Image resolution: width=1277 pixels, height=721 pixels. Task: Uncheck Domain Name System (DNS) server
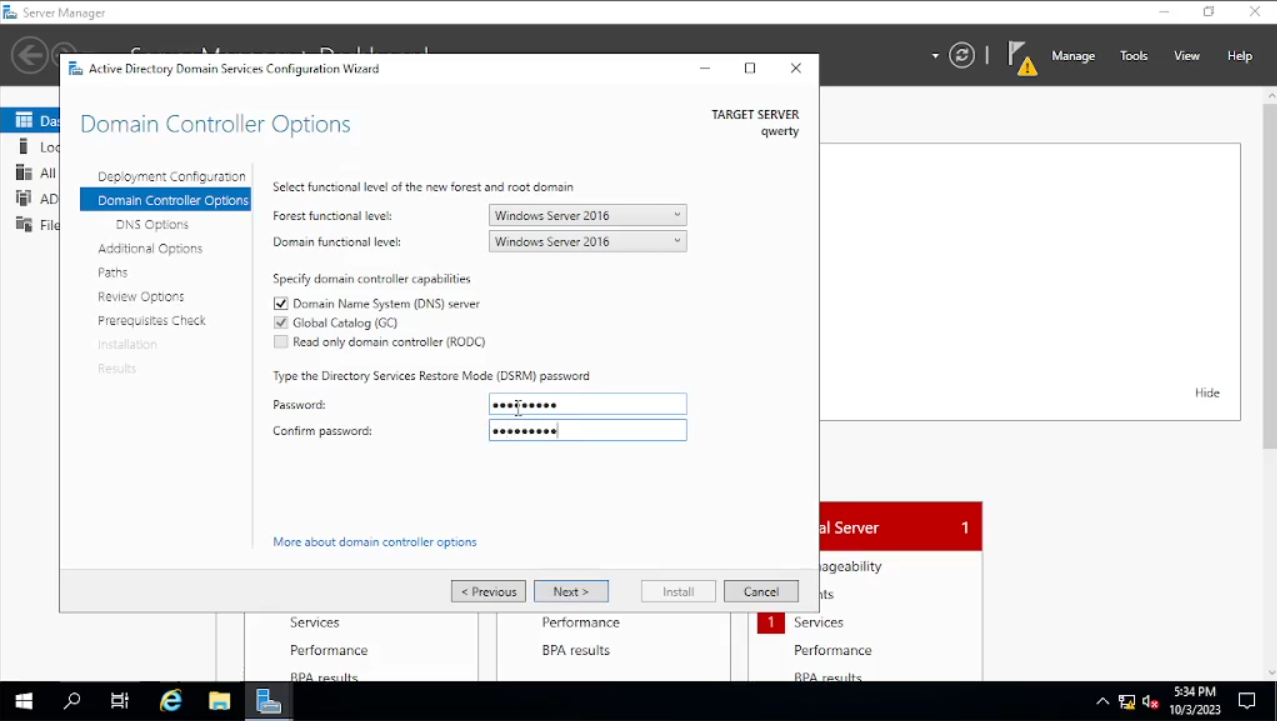click(x=281, y=304)
